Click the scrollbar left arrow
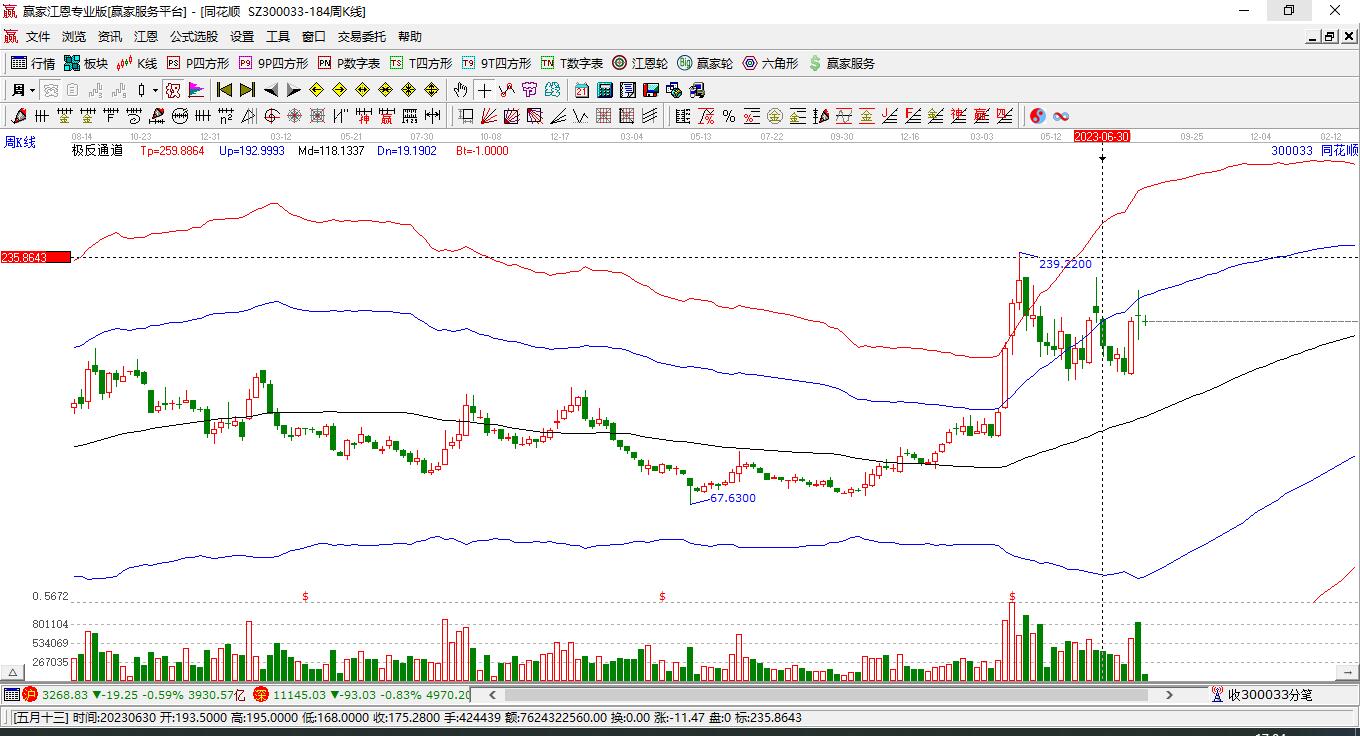Viewport: 1360px width, 736px height. [492, 695]
